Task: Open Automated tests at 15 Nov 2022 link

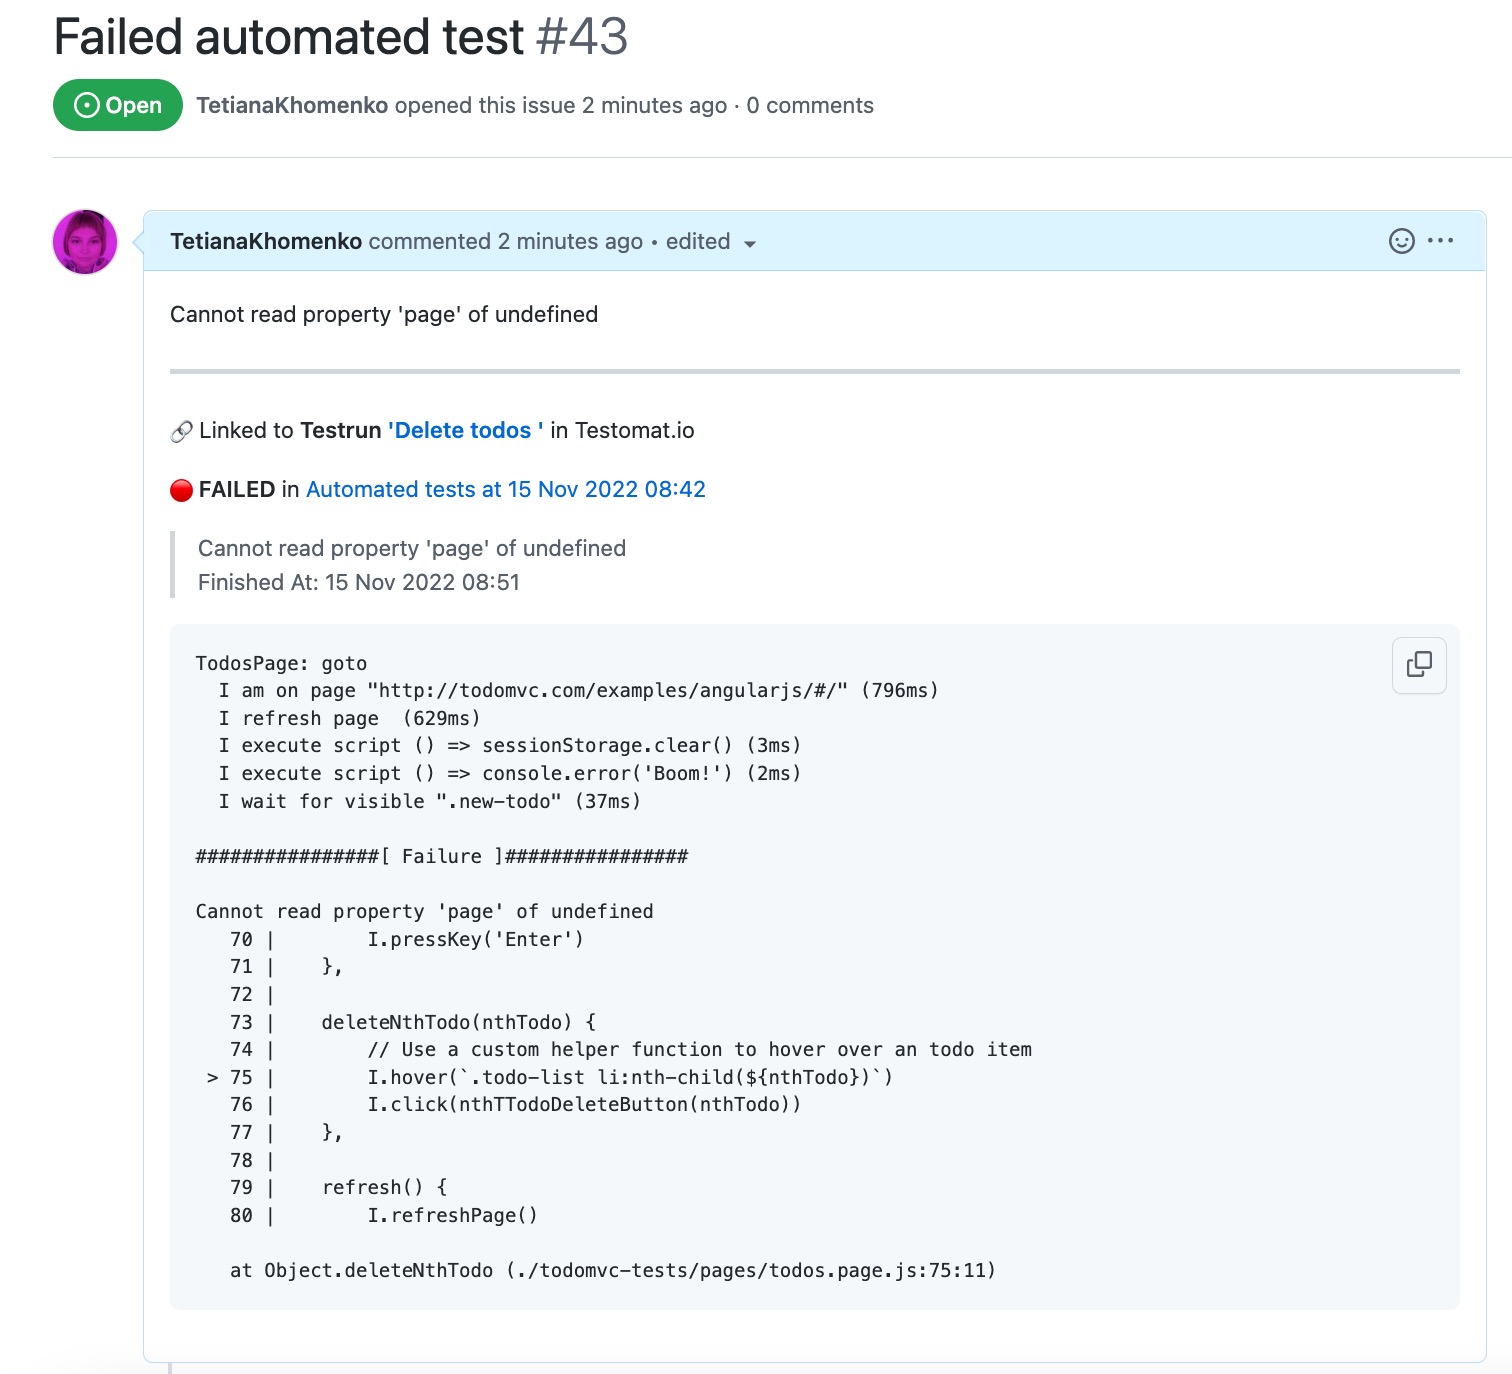Action: [x=505, y=489]
